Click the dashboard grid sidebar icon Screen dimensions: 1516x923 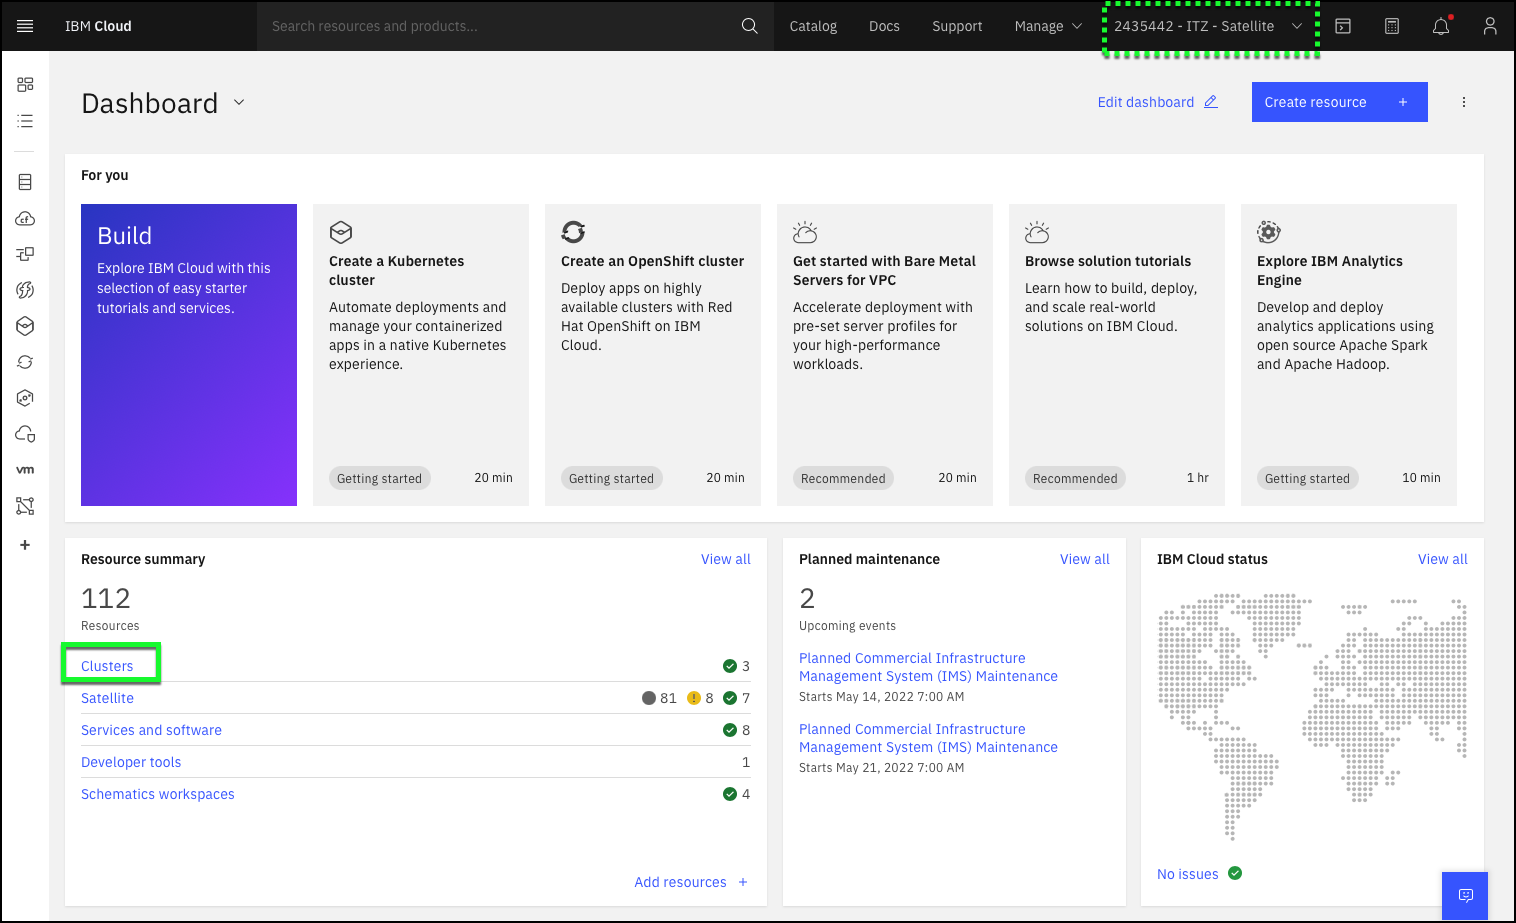pos(25,85)
